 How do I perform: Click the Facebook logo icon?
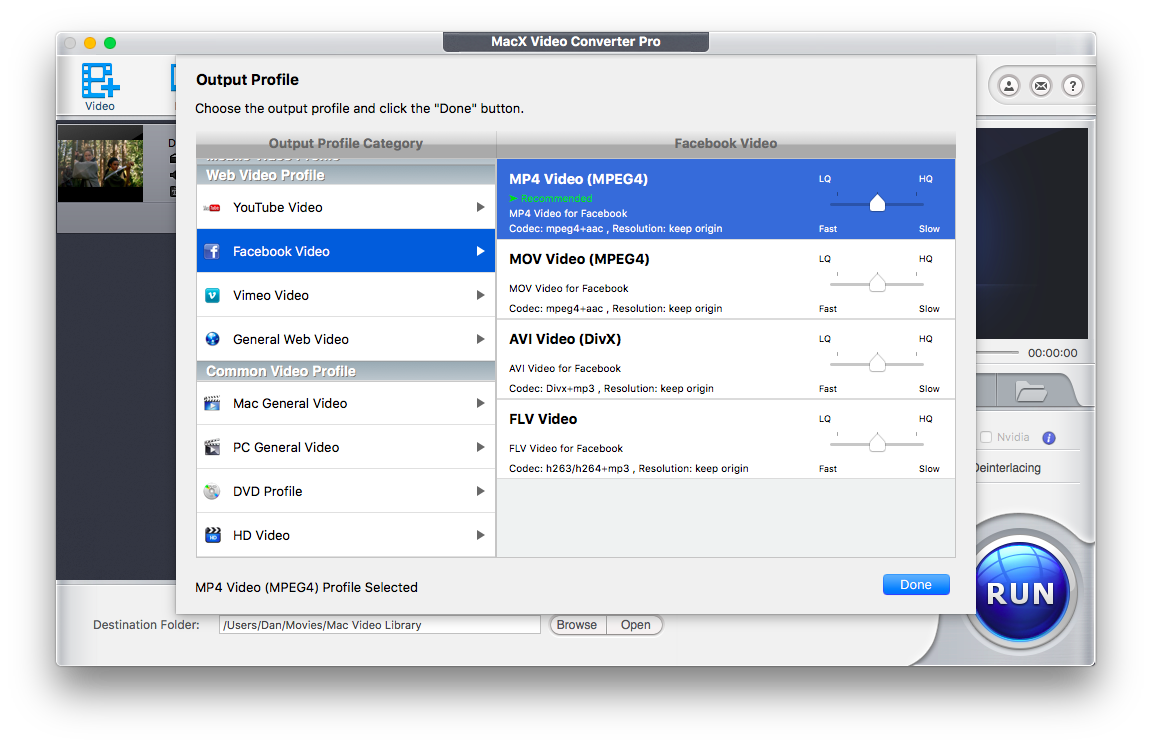pos(212,251)
